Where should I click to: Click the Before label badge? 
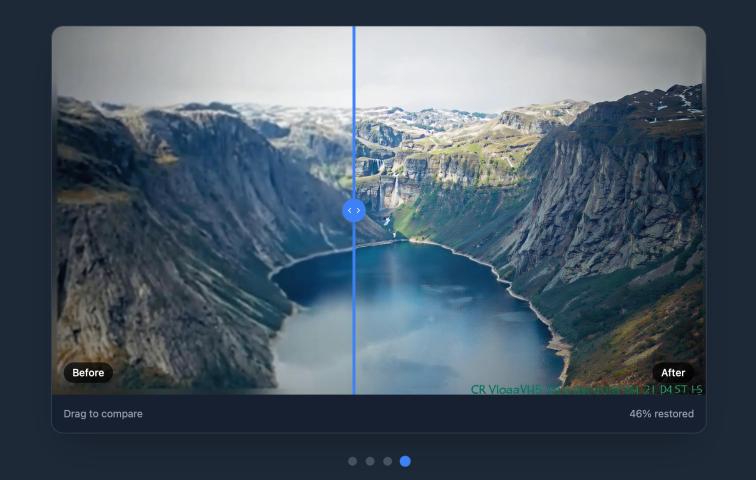tap(88, 373)
